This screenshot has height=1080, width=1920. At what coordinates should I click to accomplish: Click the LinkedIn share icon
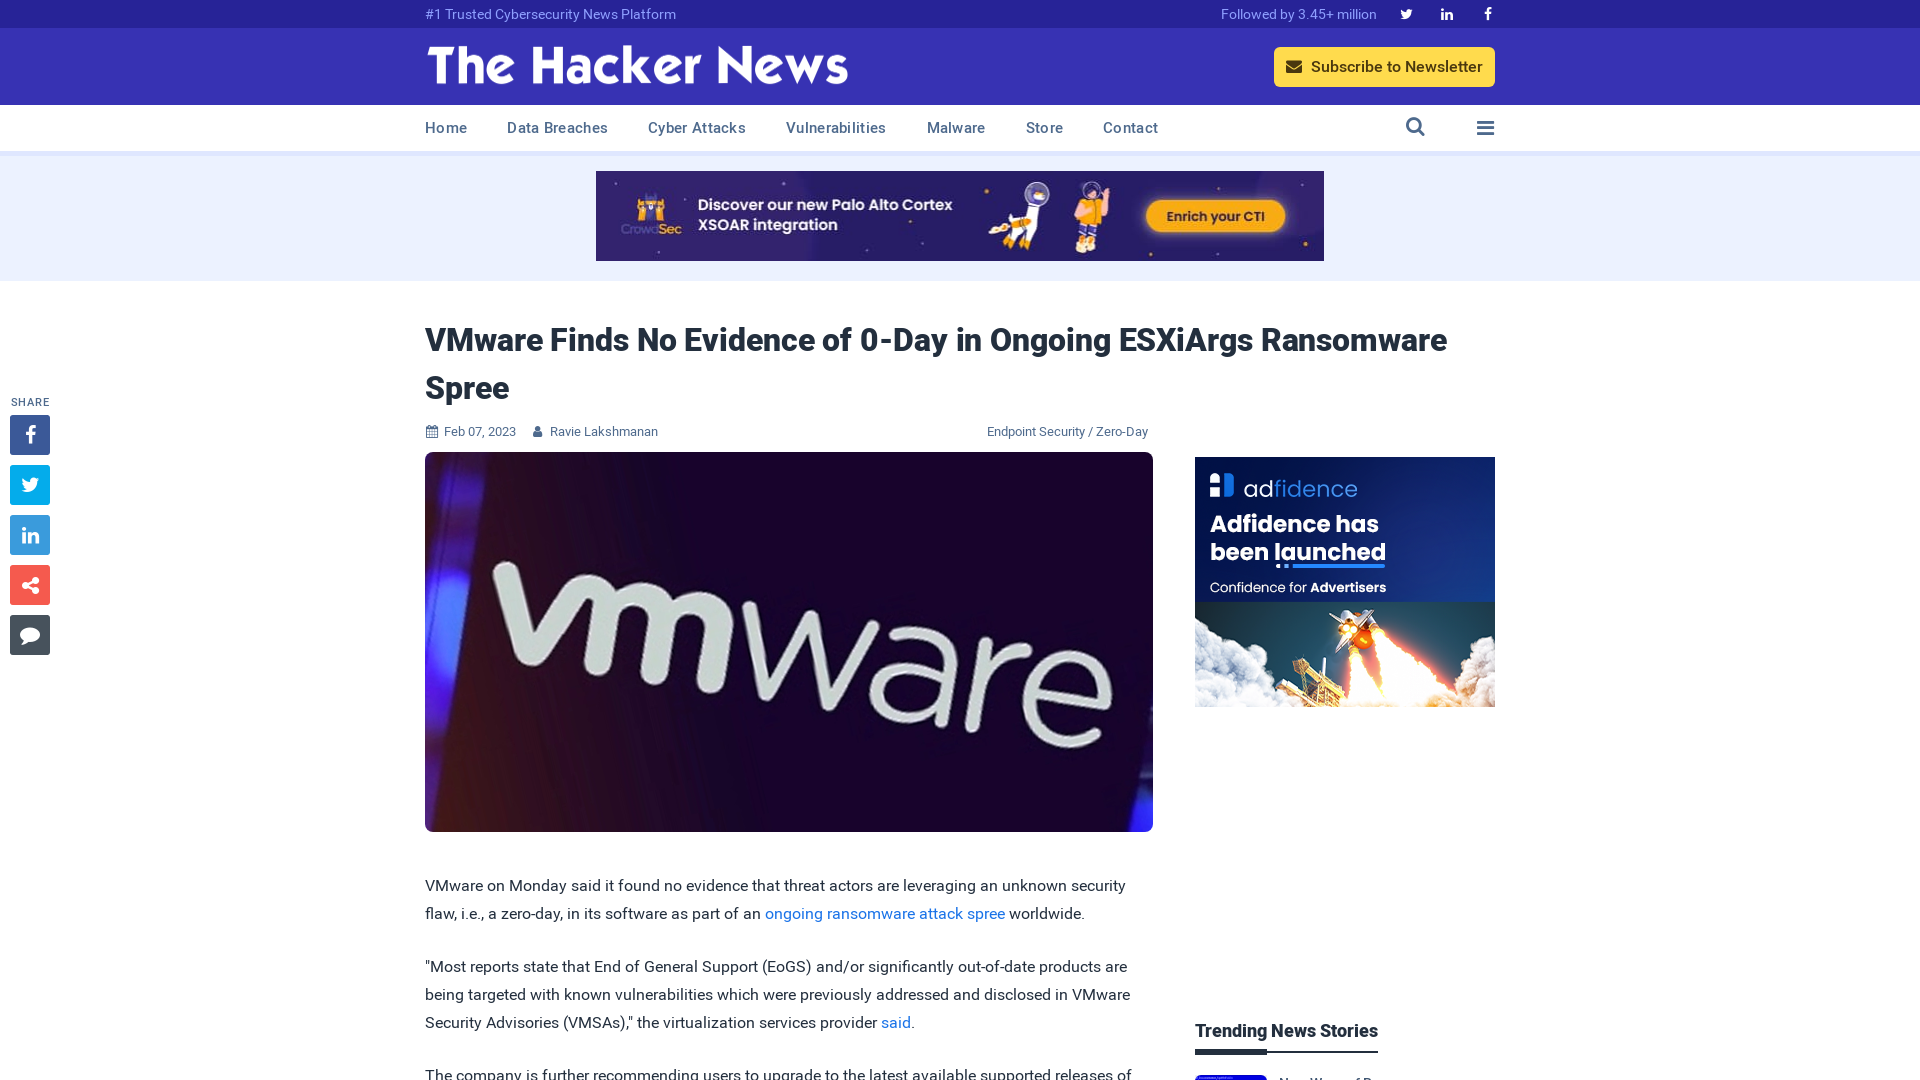coord(29,534)
